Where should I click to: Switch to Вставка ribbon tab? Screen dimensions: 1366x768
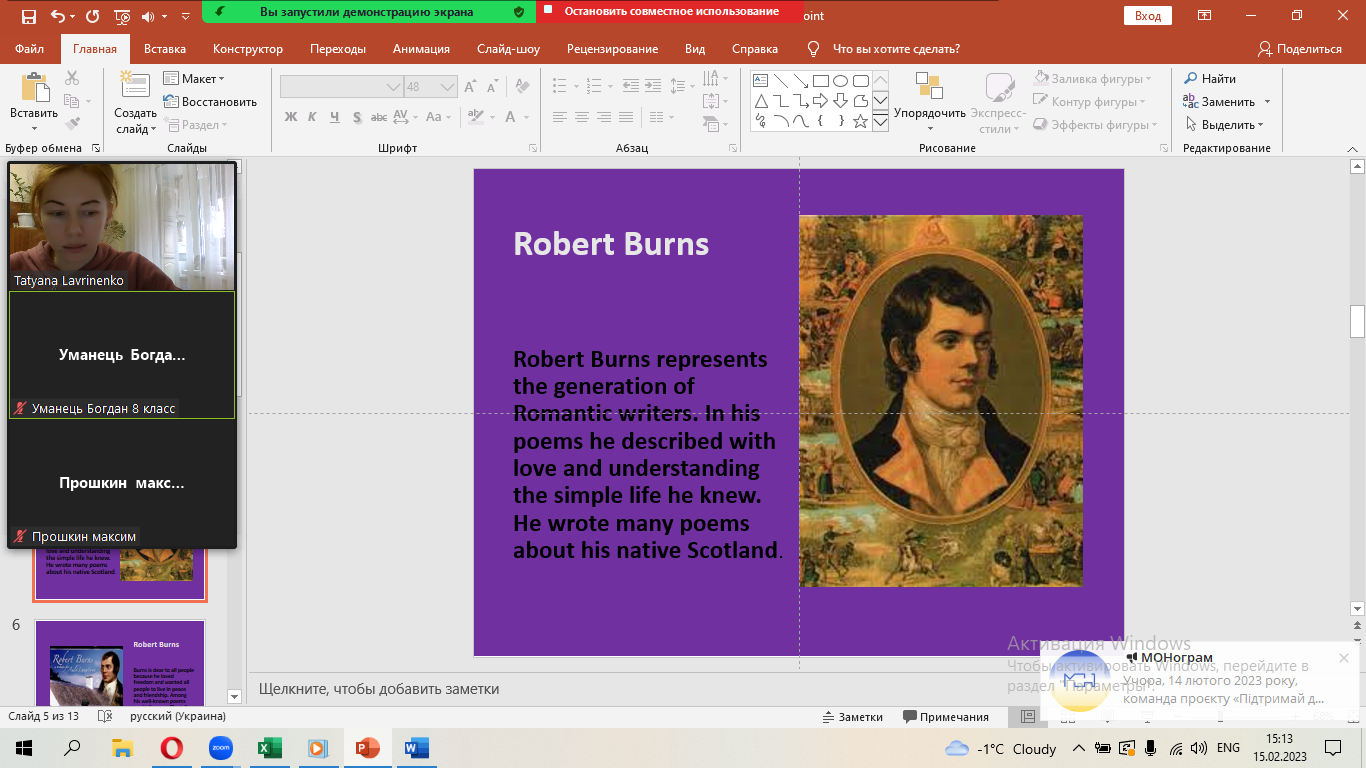coord(165,49)
